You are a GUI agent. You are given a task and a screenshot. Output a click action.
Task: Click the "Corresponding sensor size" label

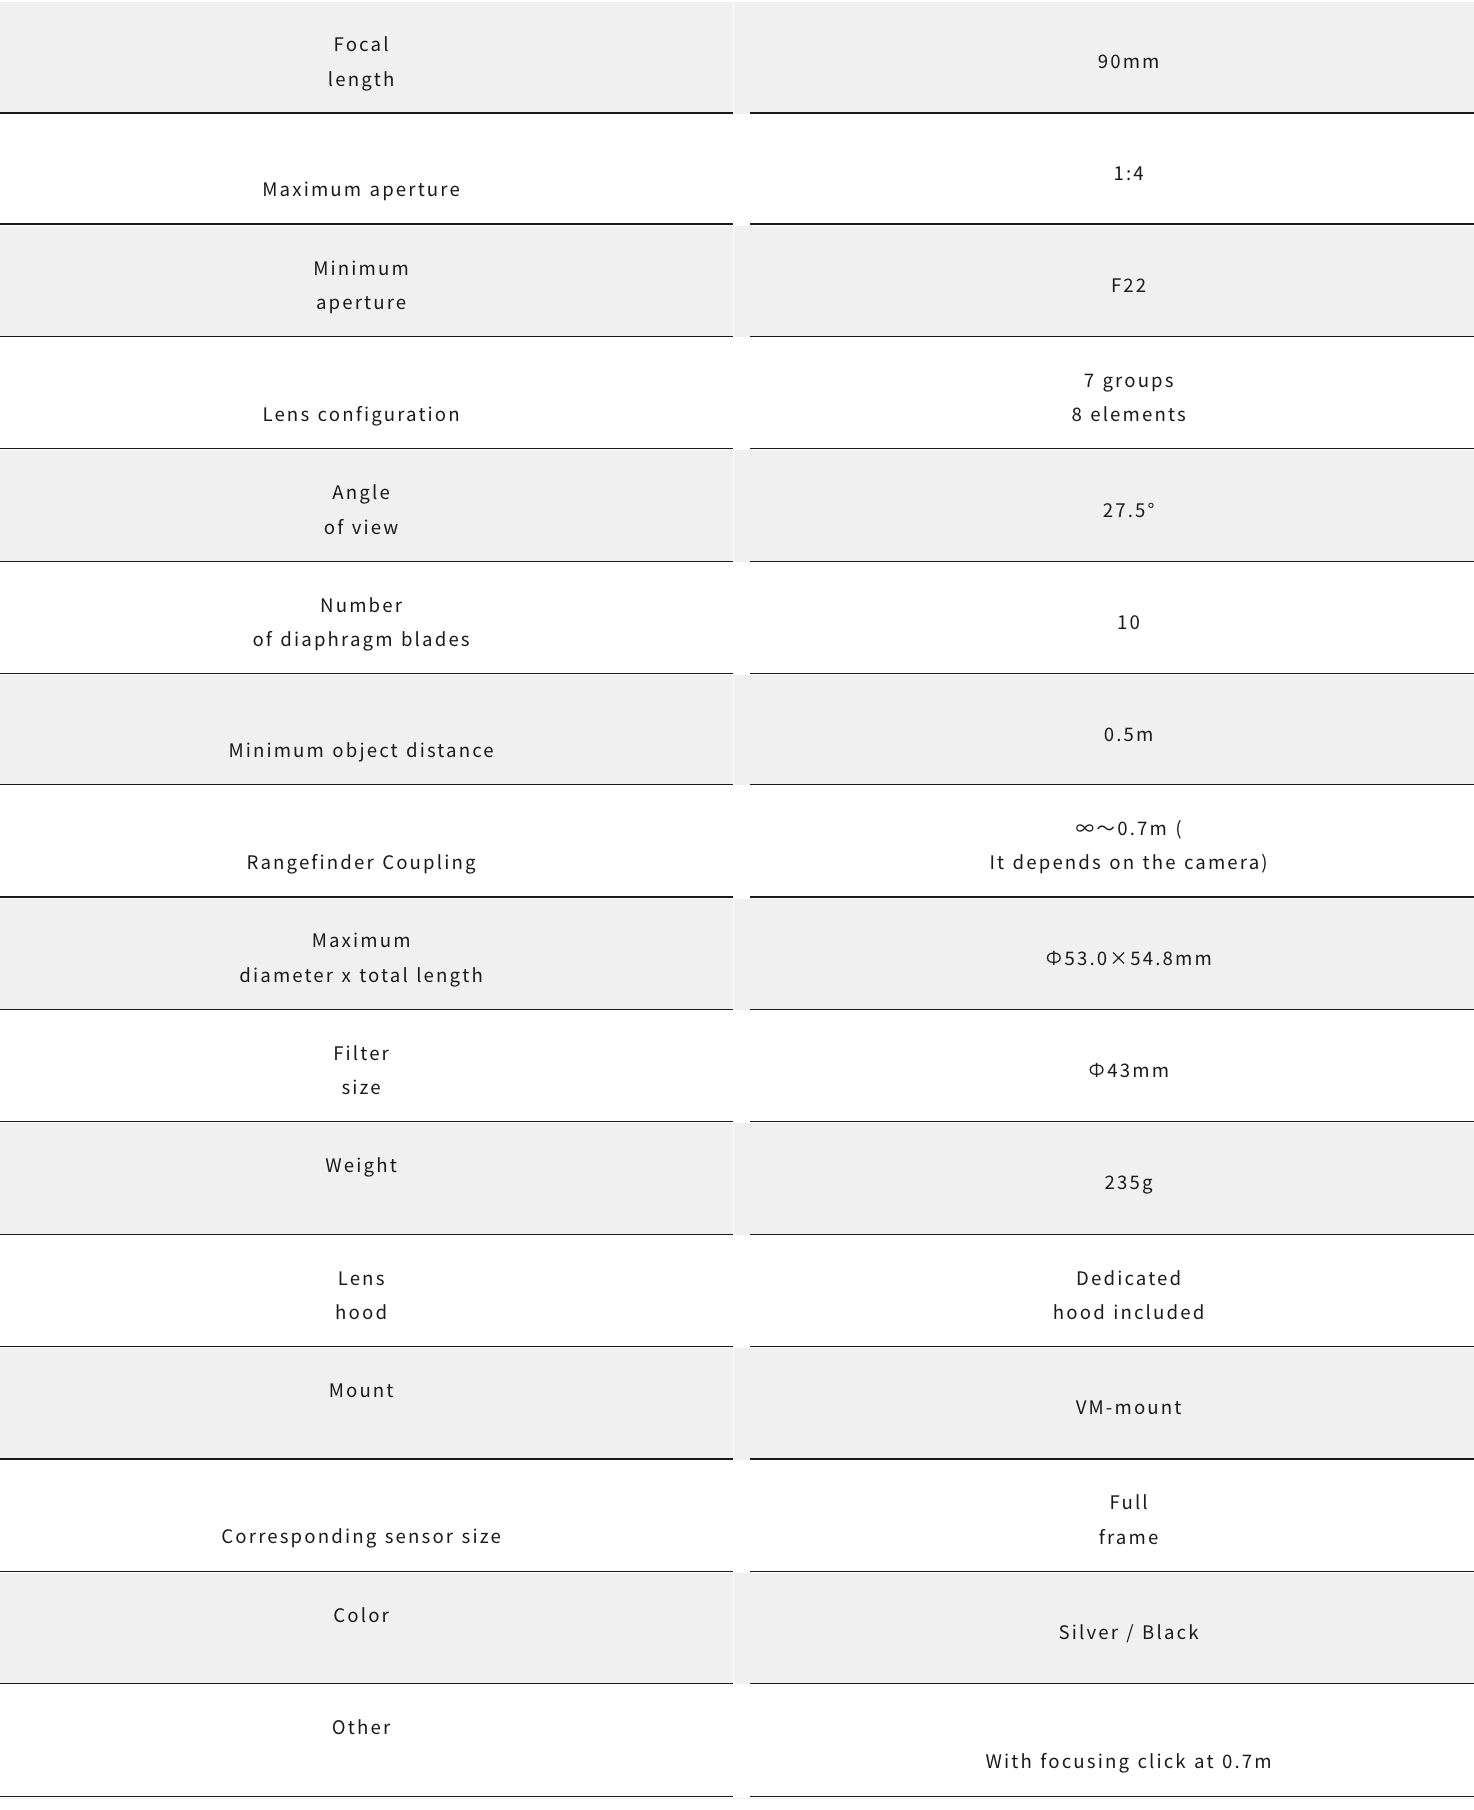pyautogui.click(x=361, y=1536)
